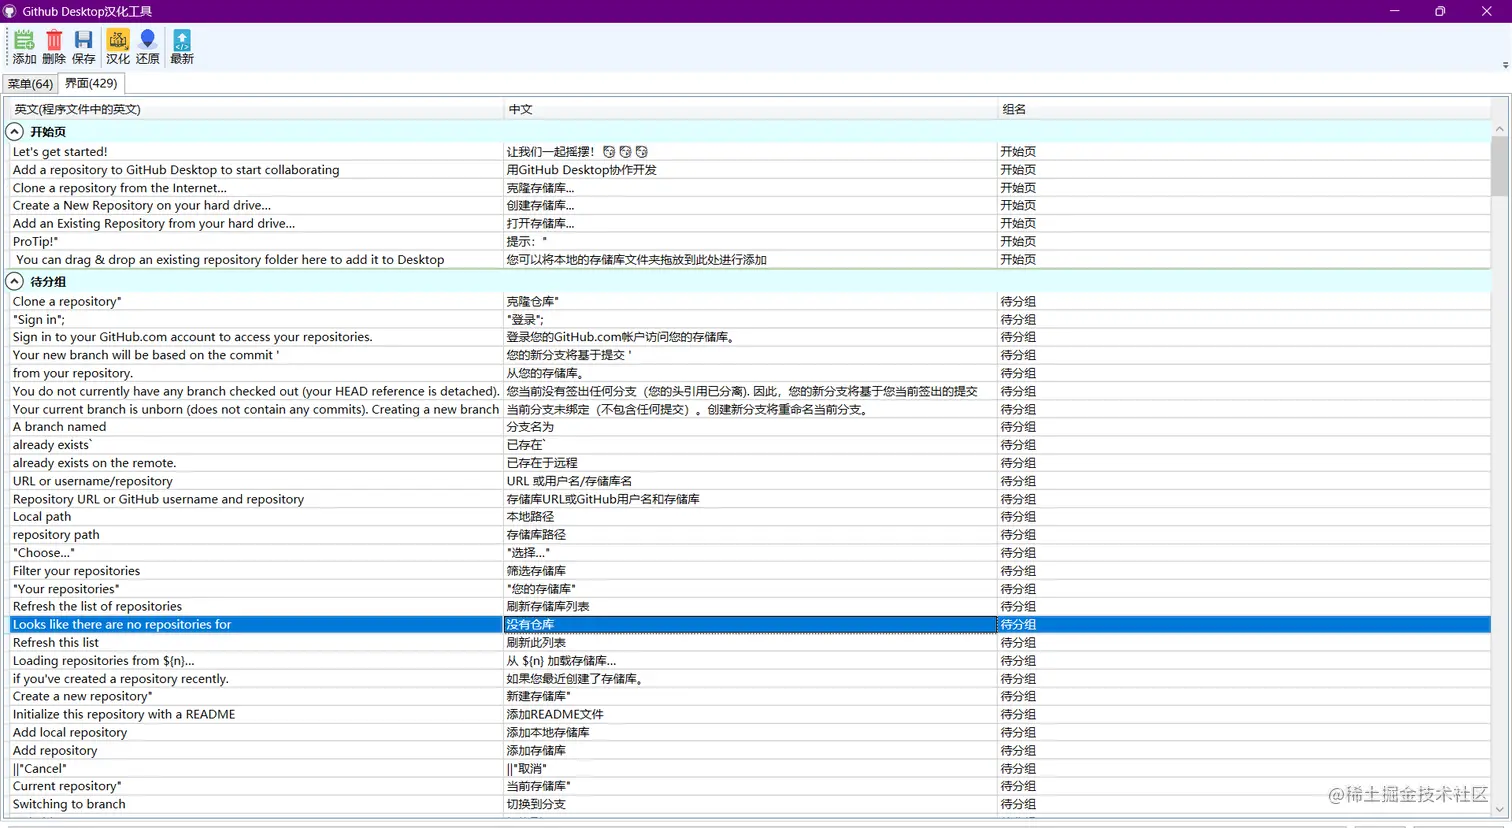Image resolution: width=1512 pixels, height=828 pixels.
Task: Select the ProTip!" row
Action: pos(750,241)
